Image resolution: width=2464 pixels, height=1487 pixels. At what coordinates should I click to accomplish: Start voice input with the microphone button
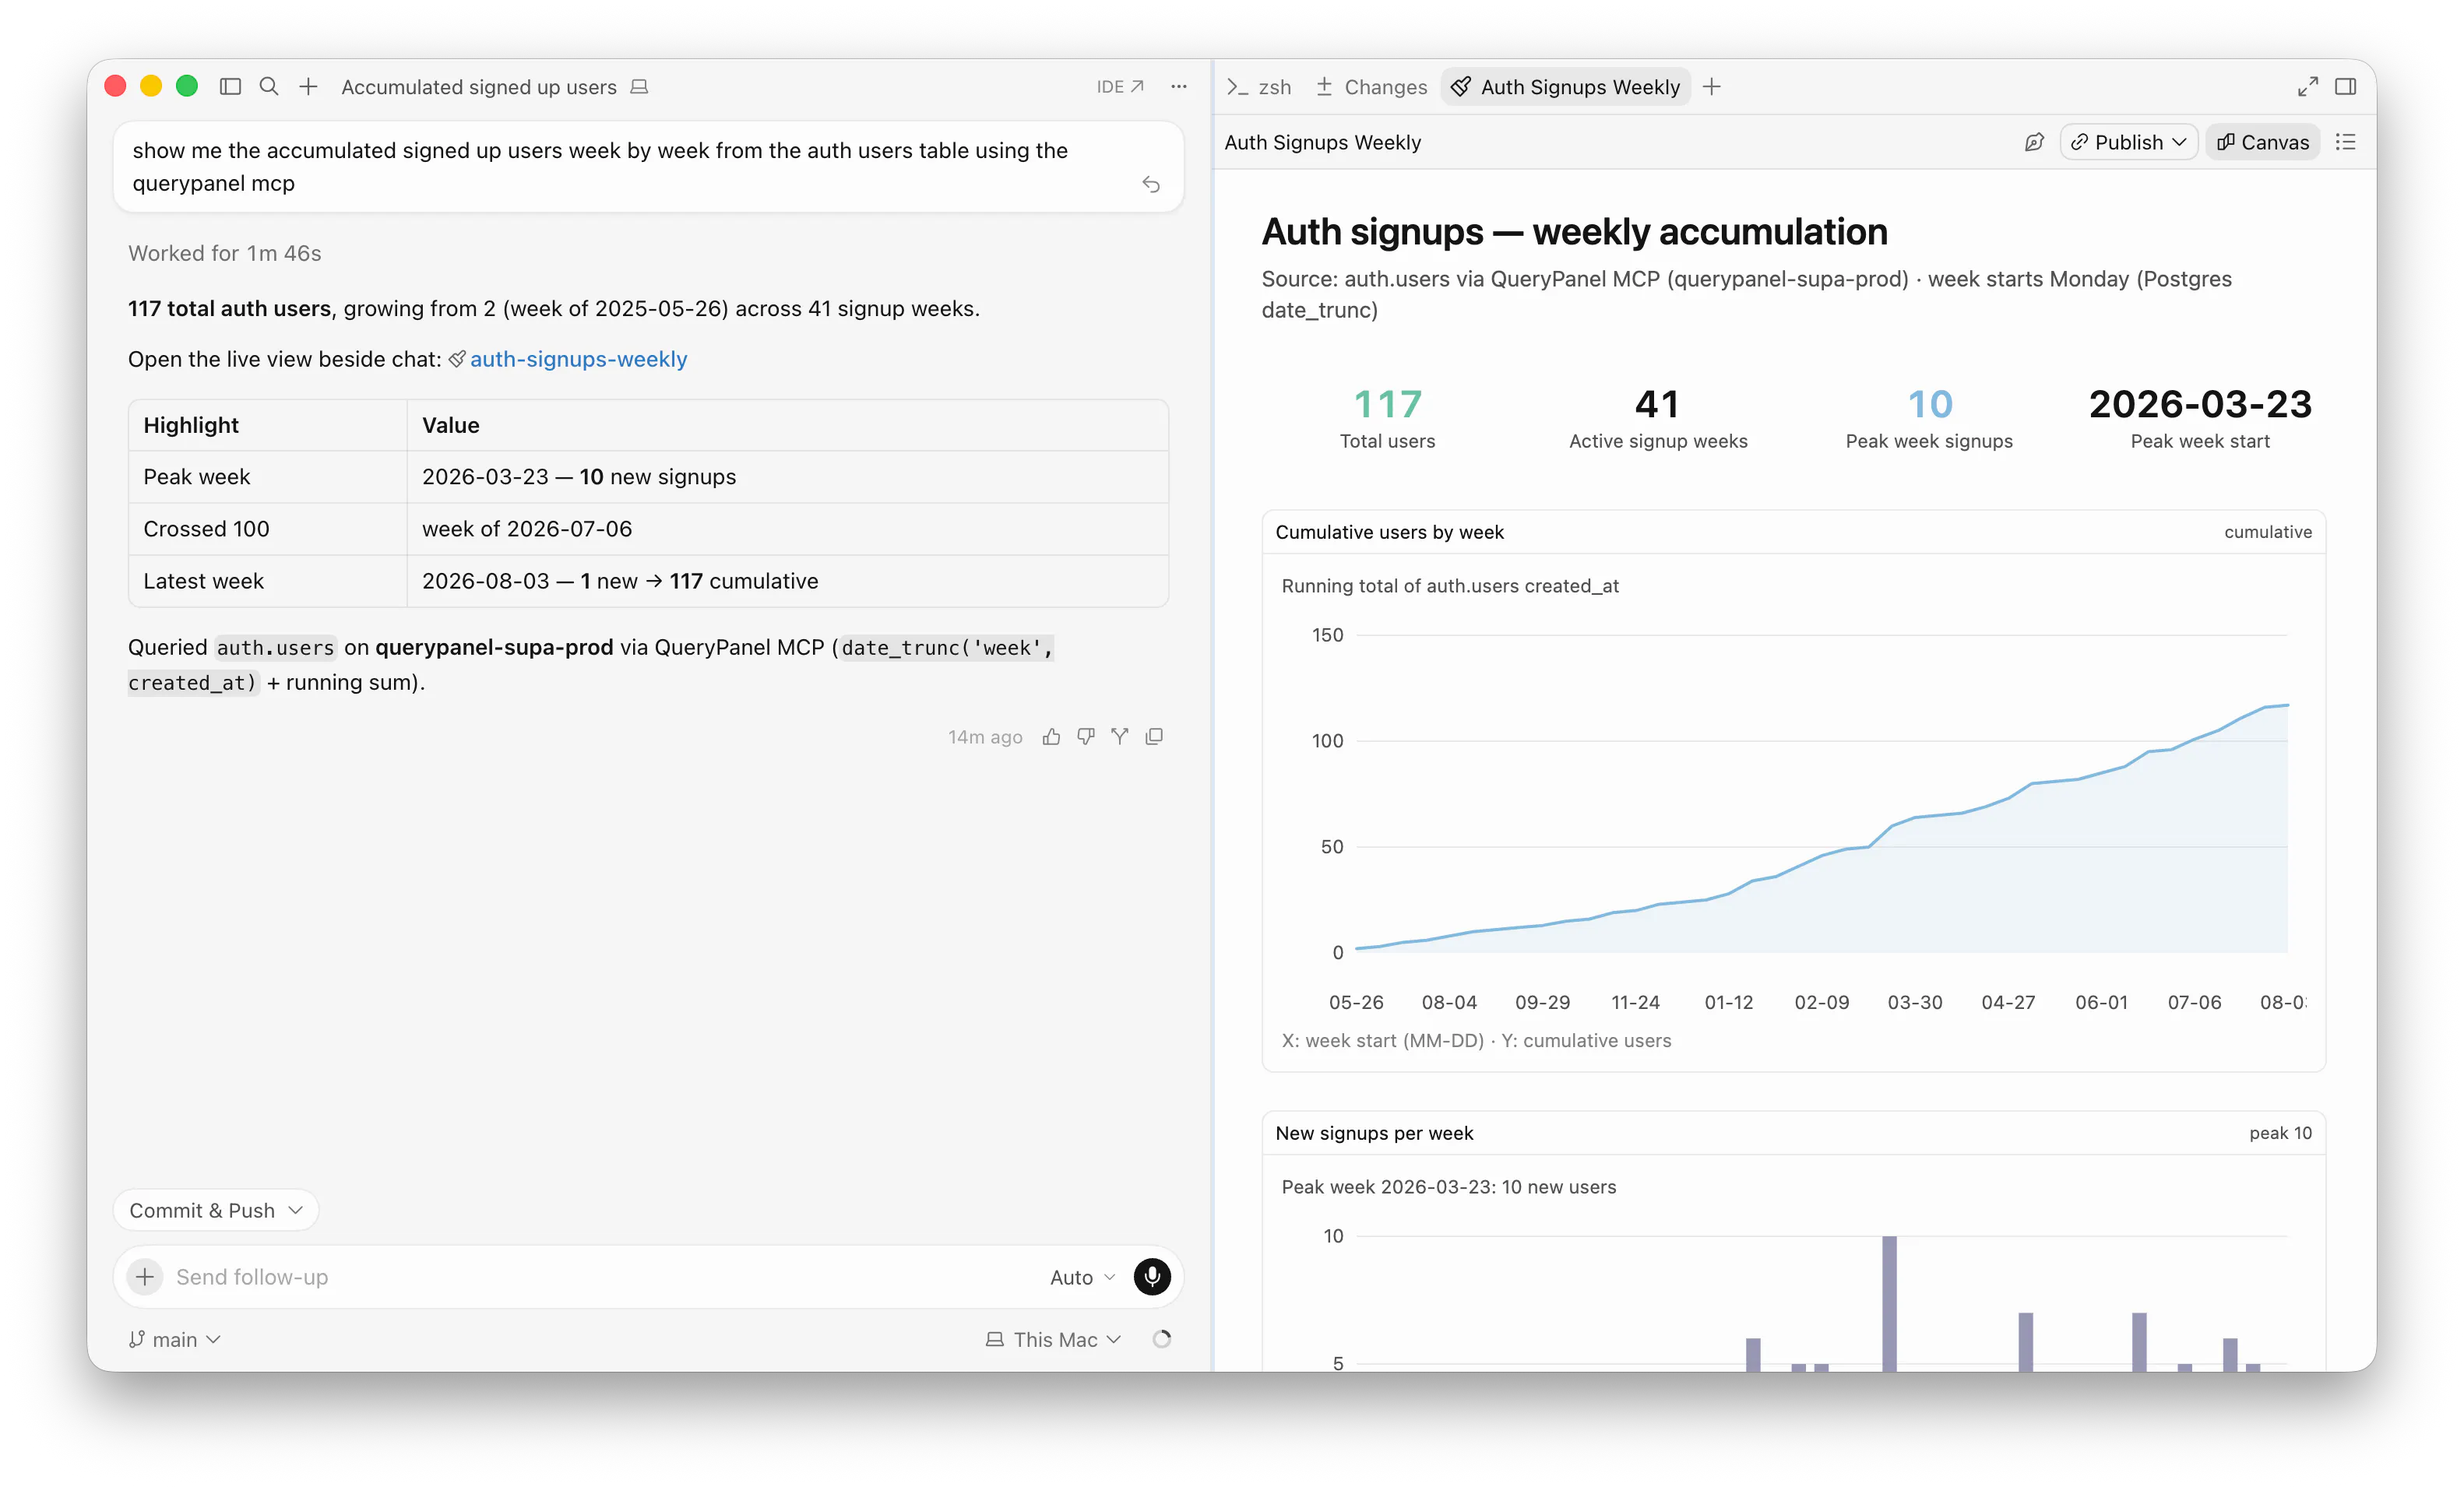1152,1277
